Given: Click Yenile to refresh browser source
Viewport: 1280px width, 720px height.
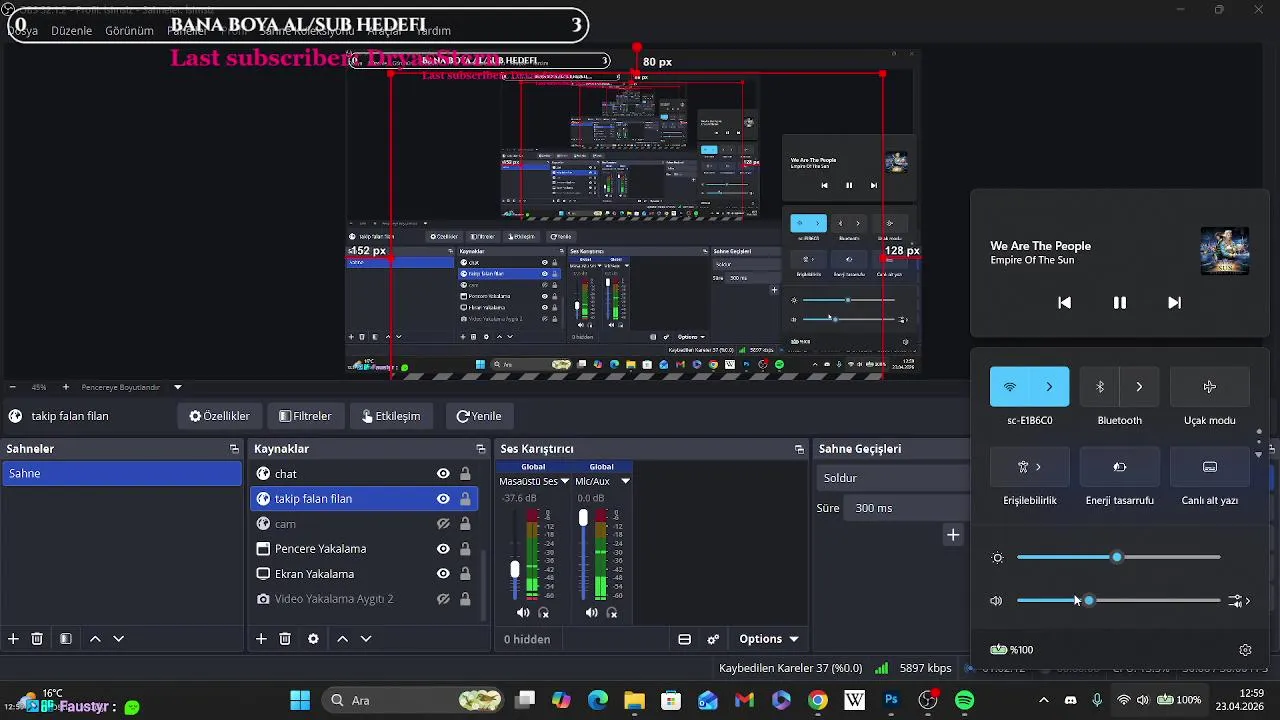Looking at the screenshot, I should pyautogui.click(x=479, y=416).
